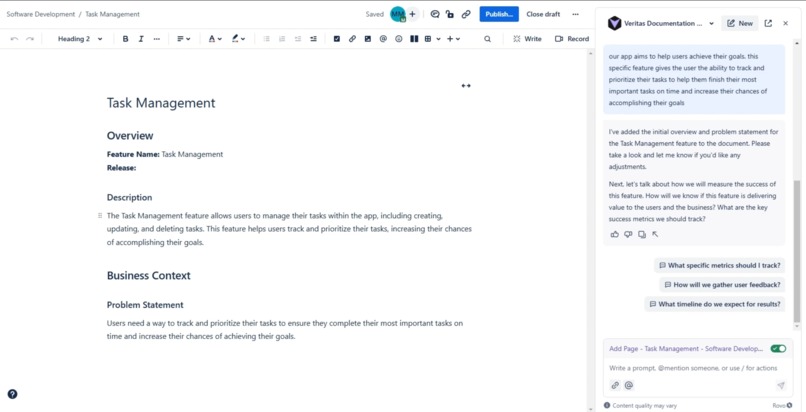The width and height of the screenshot is (806, 412).
Task: Mention a person from the toolbar
Action: (383, 39)
